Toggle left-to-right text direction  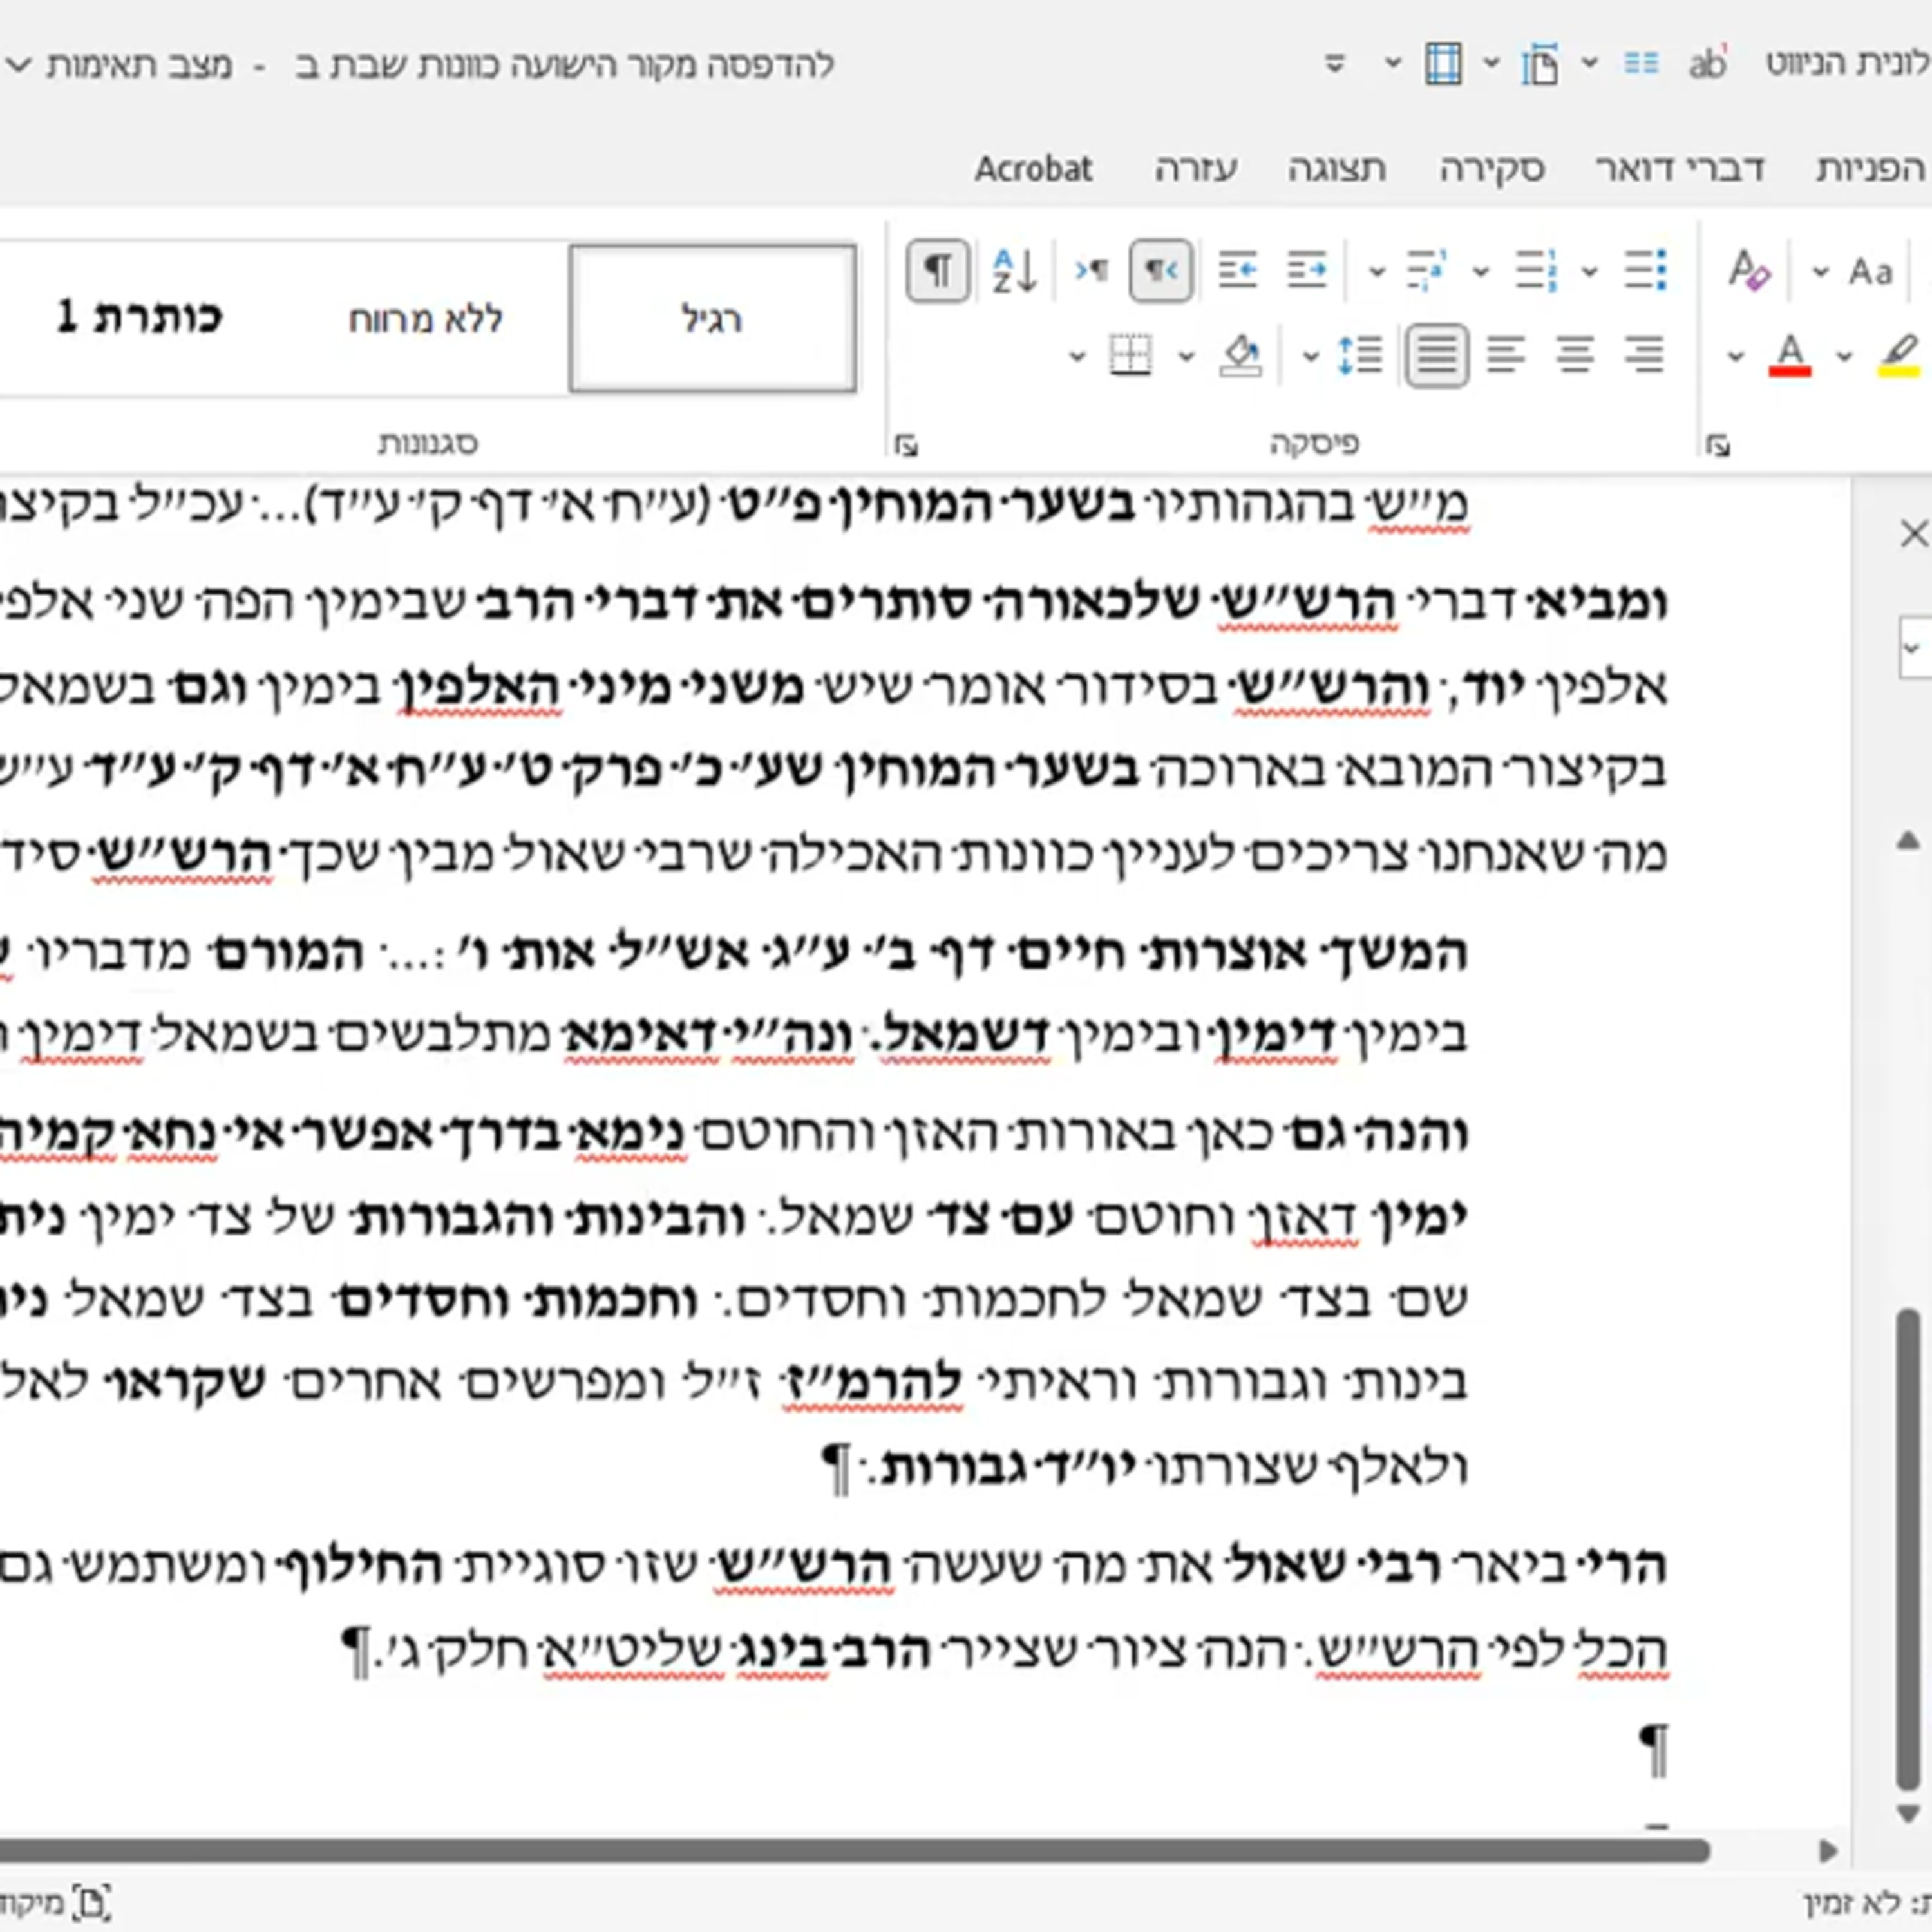click(1091, 270)
